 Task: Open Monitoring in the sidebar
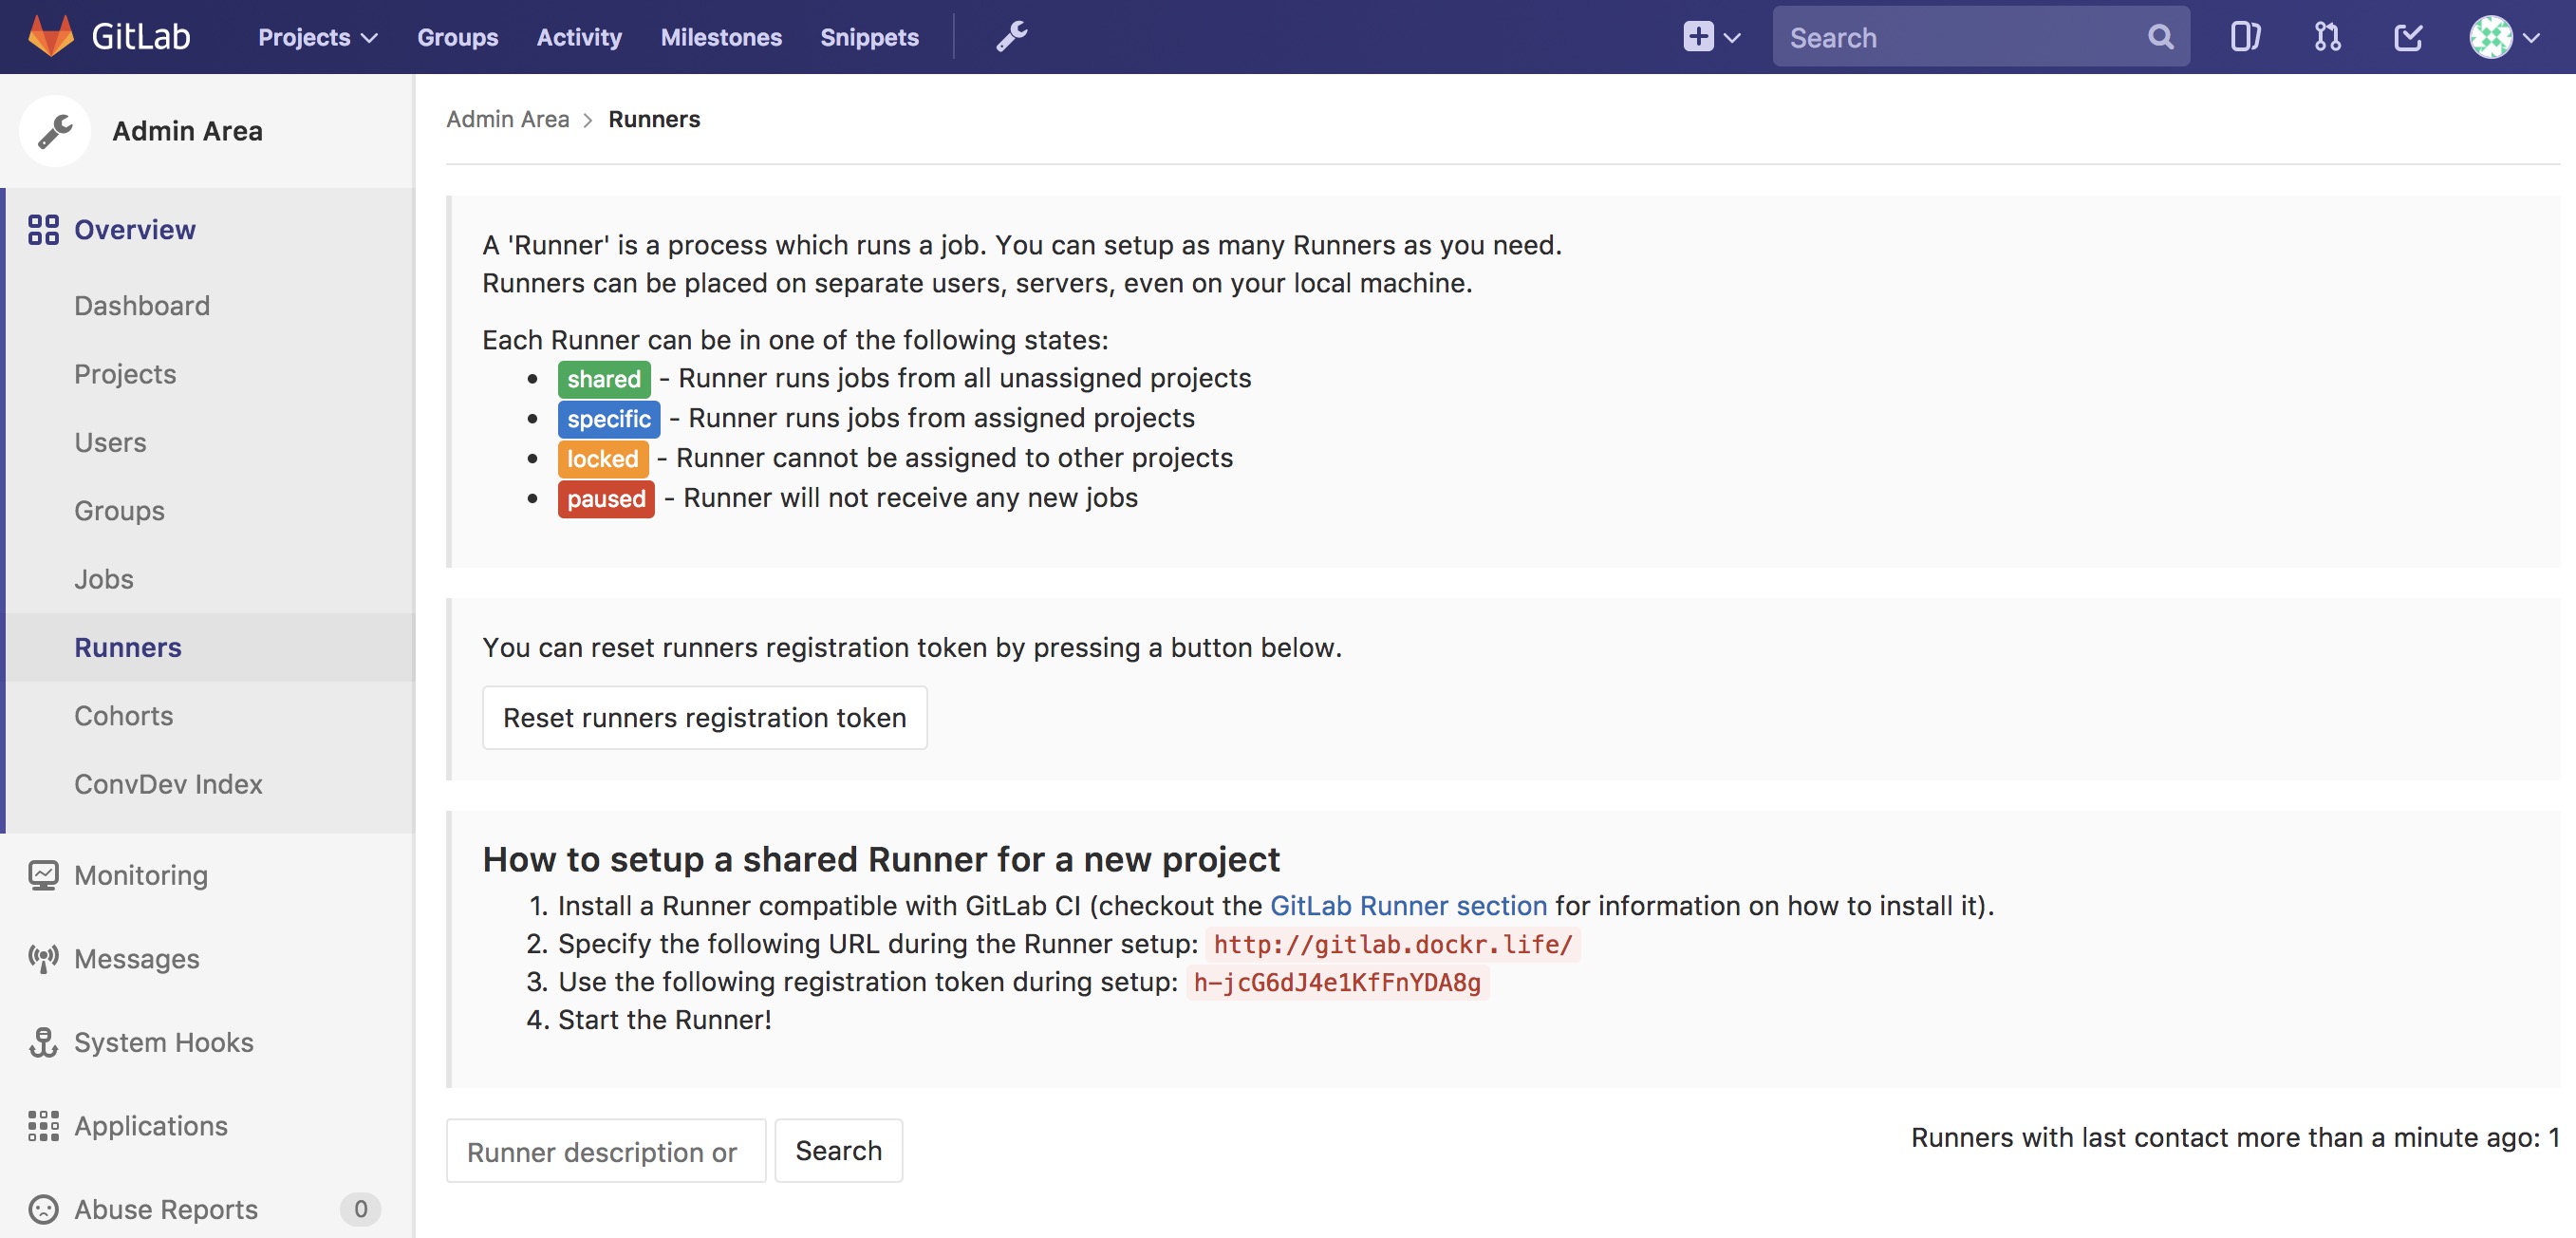pyautogui.click(x=141, y=875)
